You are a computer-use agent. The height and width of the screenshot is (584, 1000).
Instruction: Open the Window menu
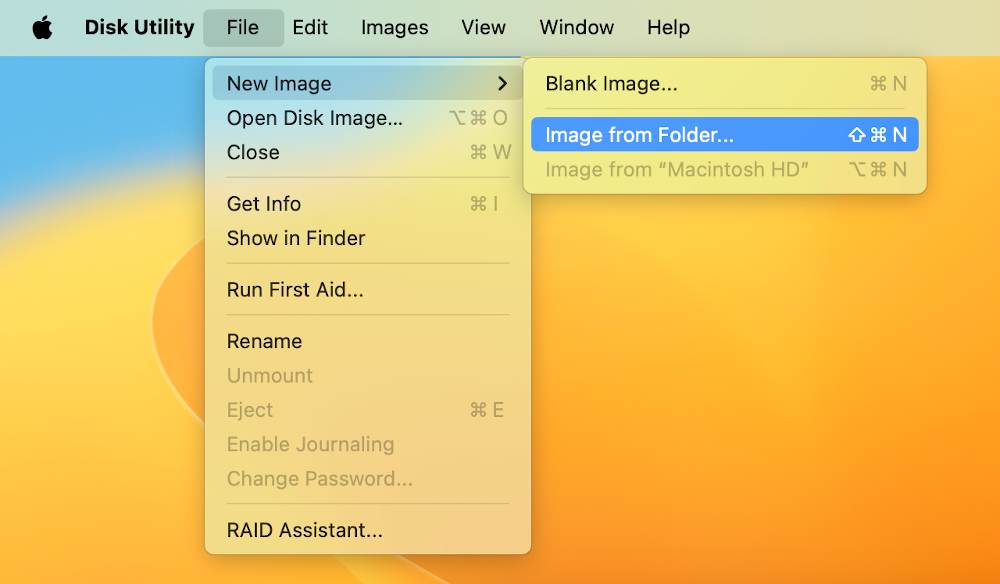576,27
